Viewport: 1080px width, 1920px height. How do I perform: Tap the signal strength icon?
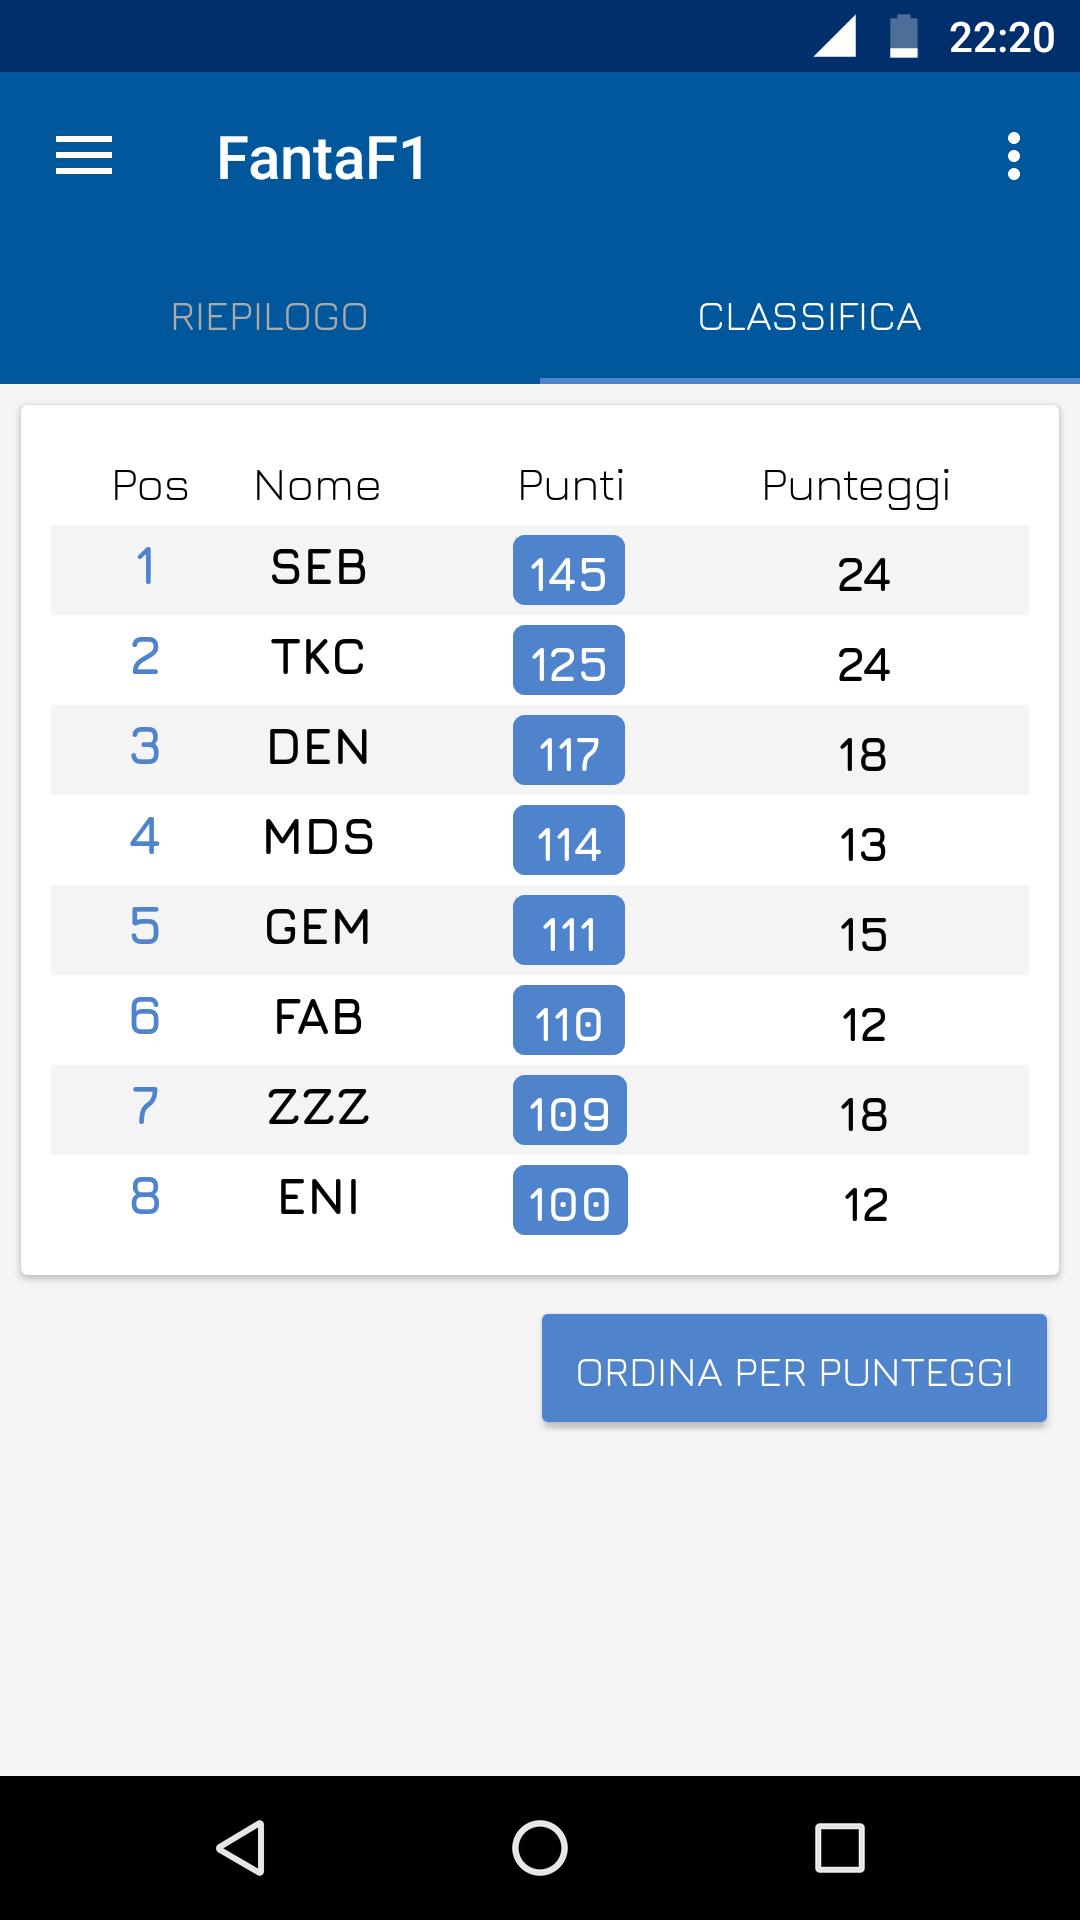(834, 37)
